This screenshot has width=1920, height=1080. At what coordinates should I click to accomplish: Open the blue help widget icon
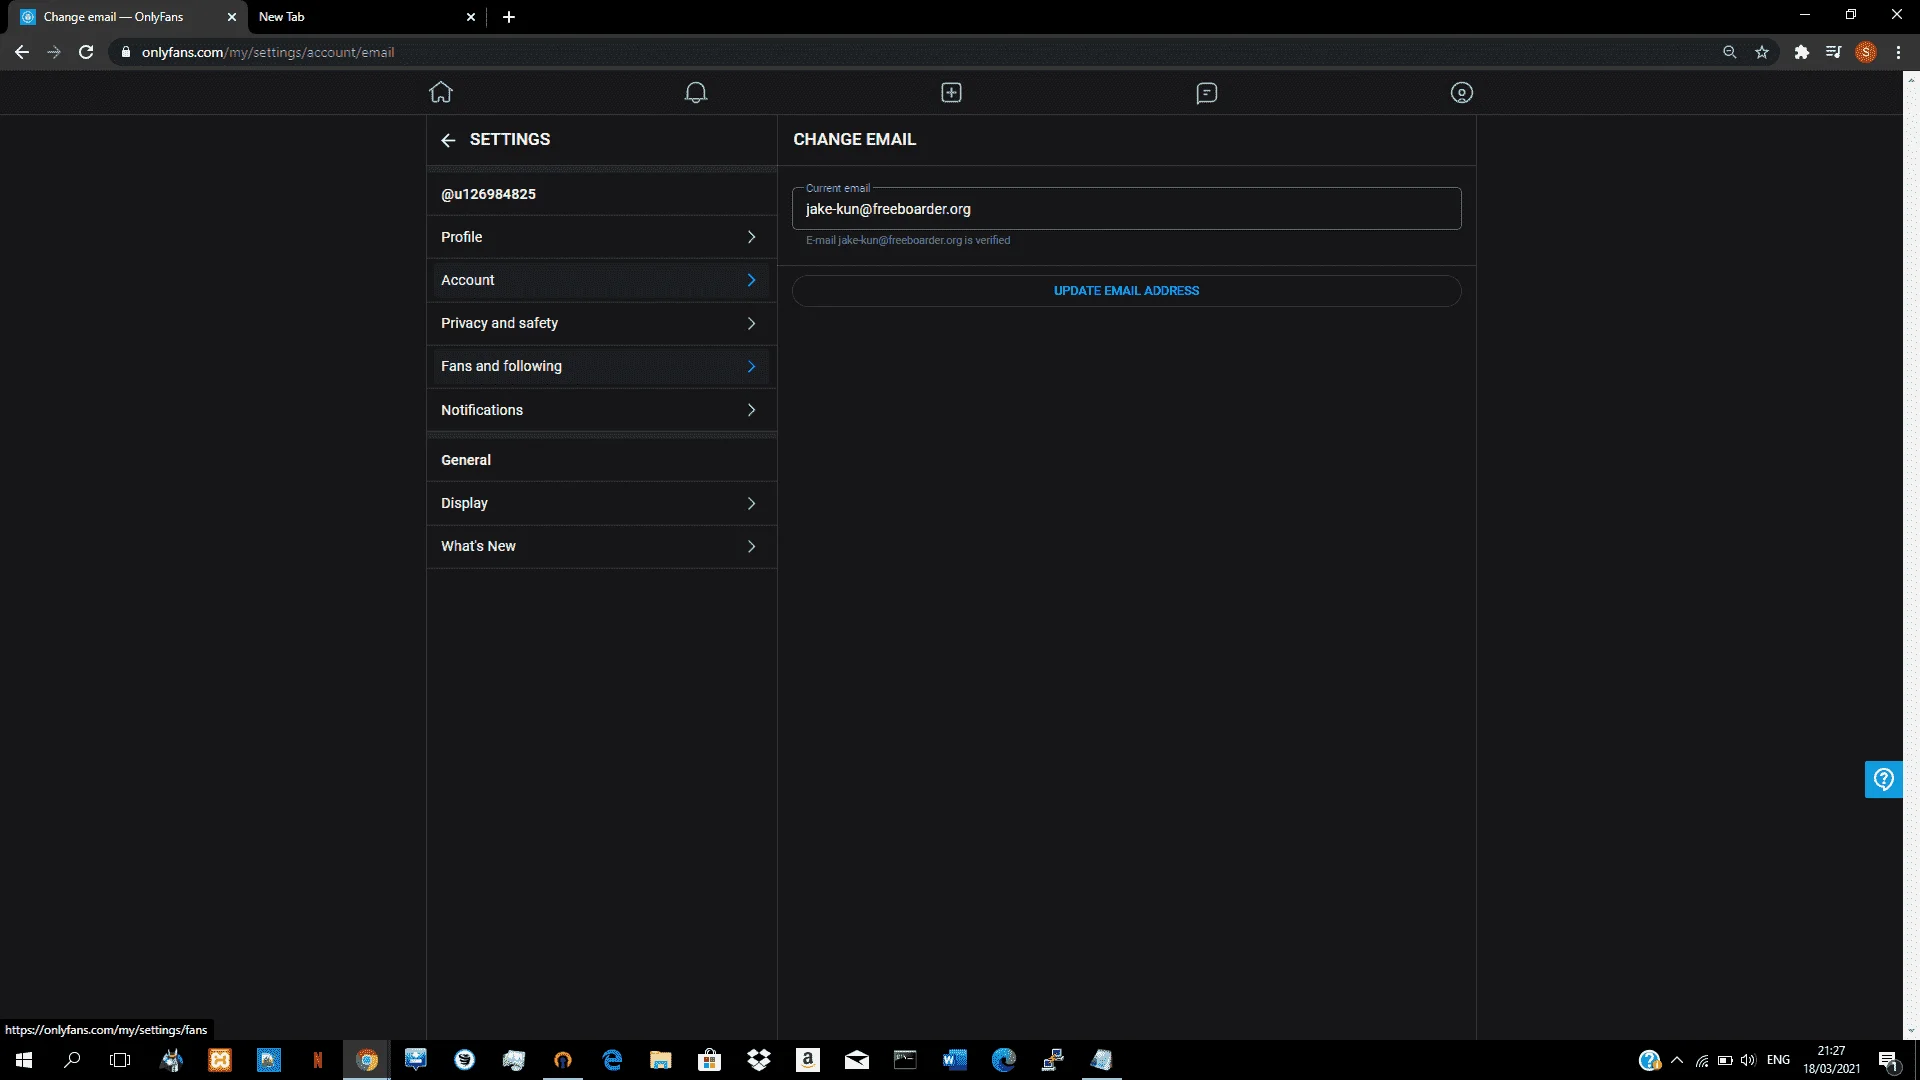coord(1884,779)
